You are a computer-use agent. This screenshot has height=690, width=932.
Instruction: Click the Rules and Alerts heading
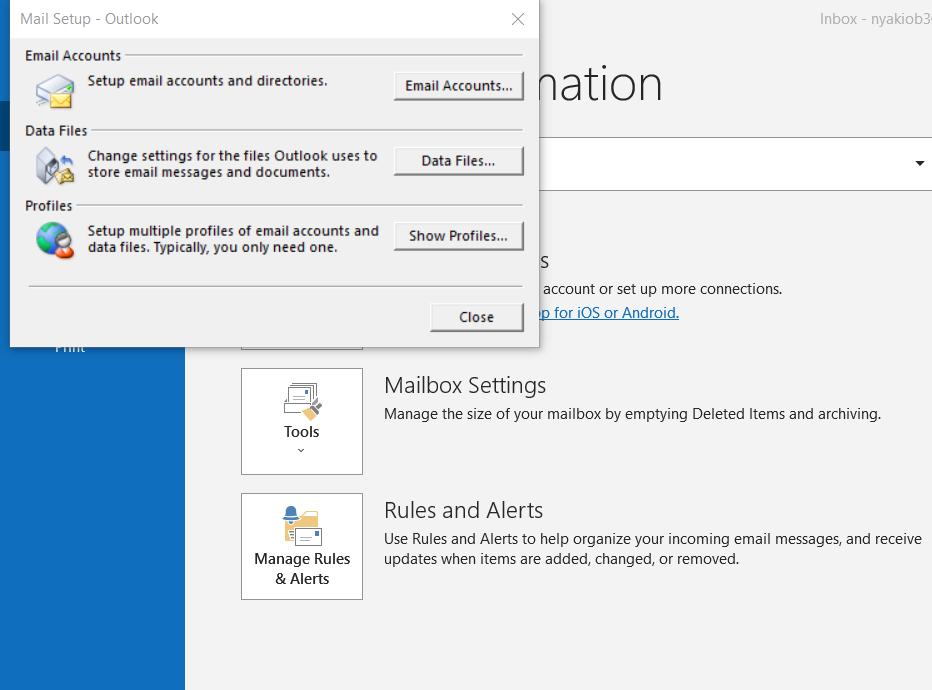463,510
